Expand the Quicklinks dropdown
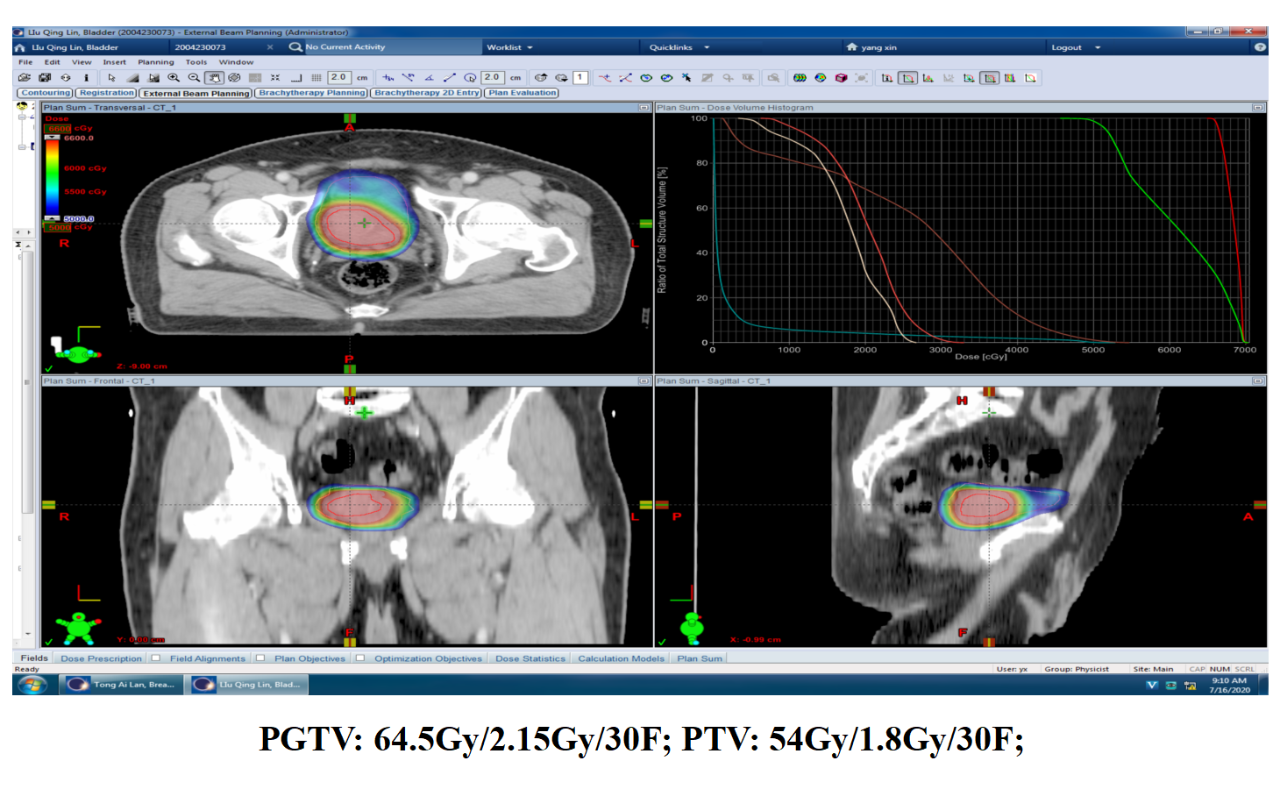Image resolution: width=1280 pixels, height=789 pixels. 680,47
